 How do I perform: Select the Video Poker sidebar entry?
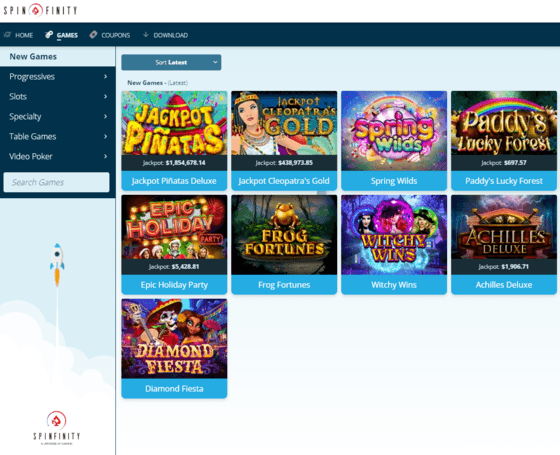click(x=58, y=156)
